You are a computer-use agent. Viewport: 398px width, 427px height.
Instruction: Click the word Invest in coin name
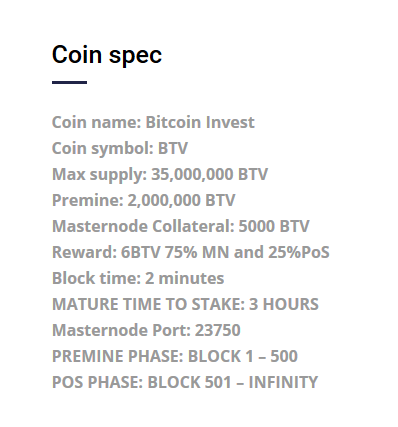230,122
